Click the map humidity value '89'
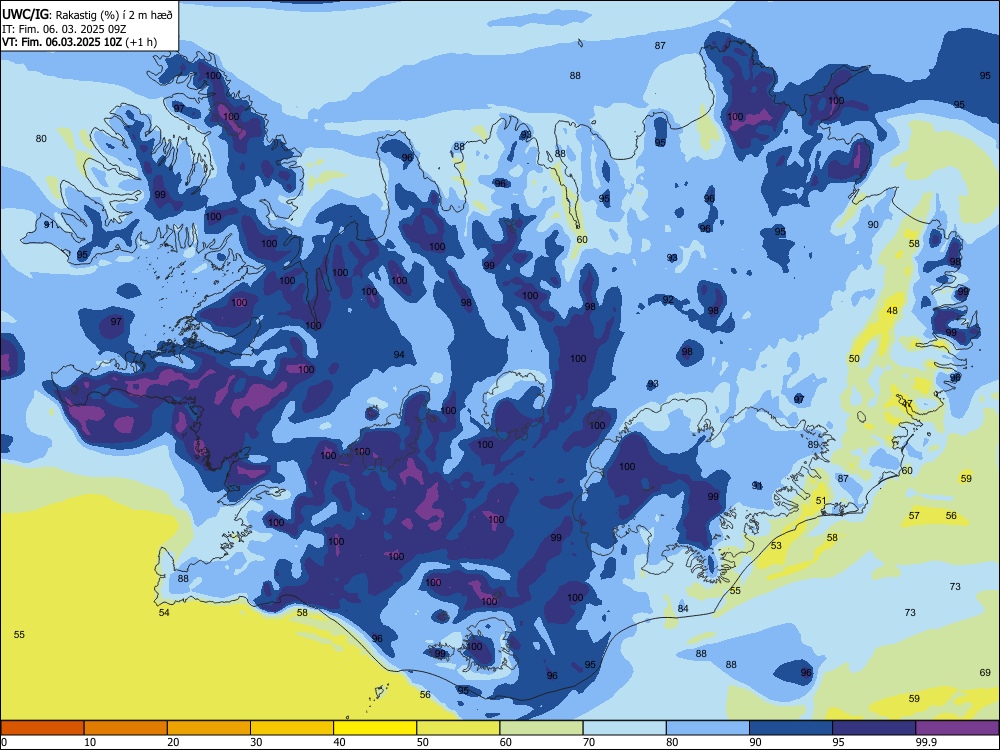This screenshot has width=1000, height=750. [812, 445]
